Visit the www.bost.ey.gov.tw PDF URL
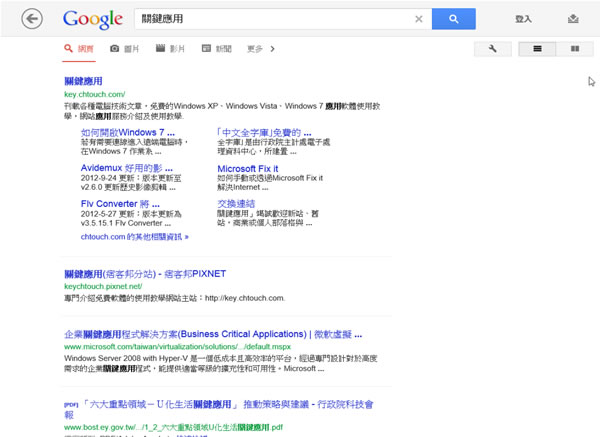The height and width of the screenshot is (437, 600). (x=173, y=427)
